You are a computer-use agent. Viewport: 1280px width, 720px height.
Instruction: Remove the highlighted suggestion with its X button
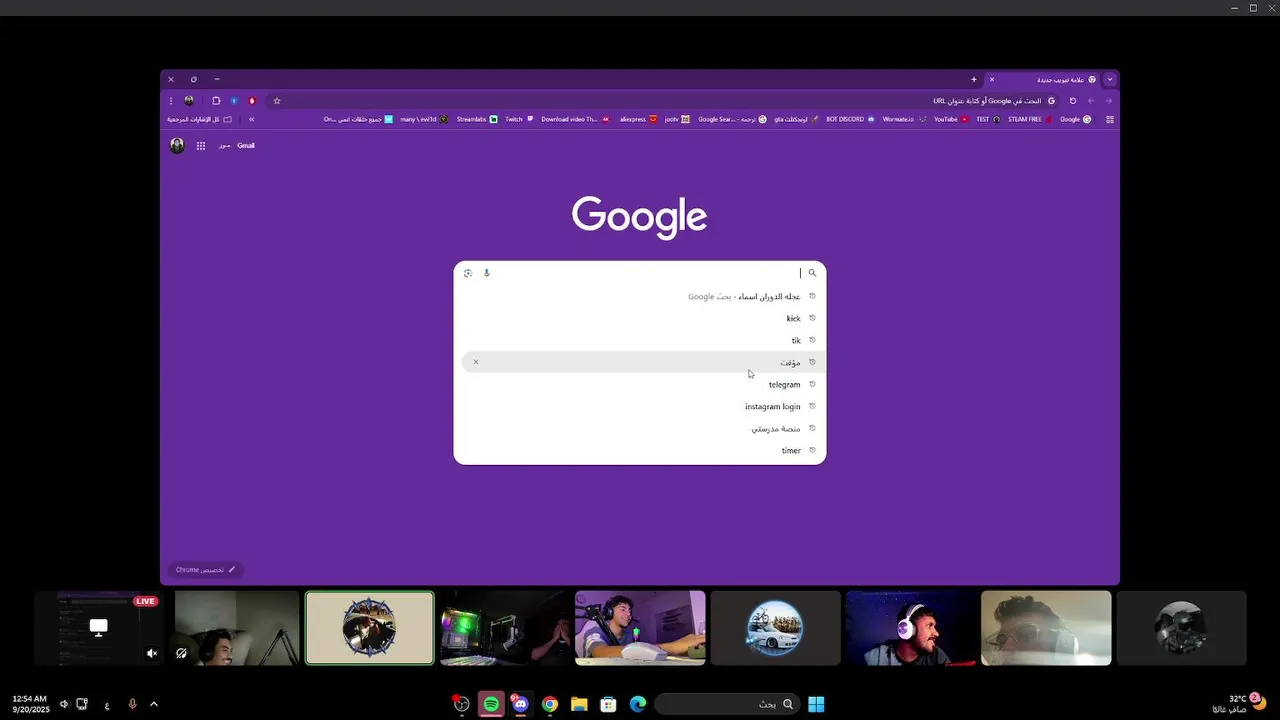[476, 362]
